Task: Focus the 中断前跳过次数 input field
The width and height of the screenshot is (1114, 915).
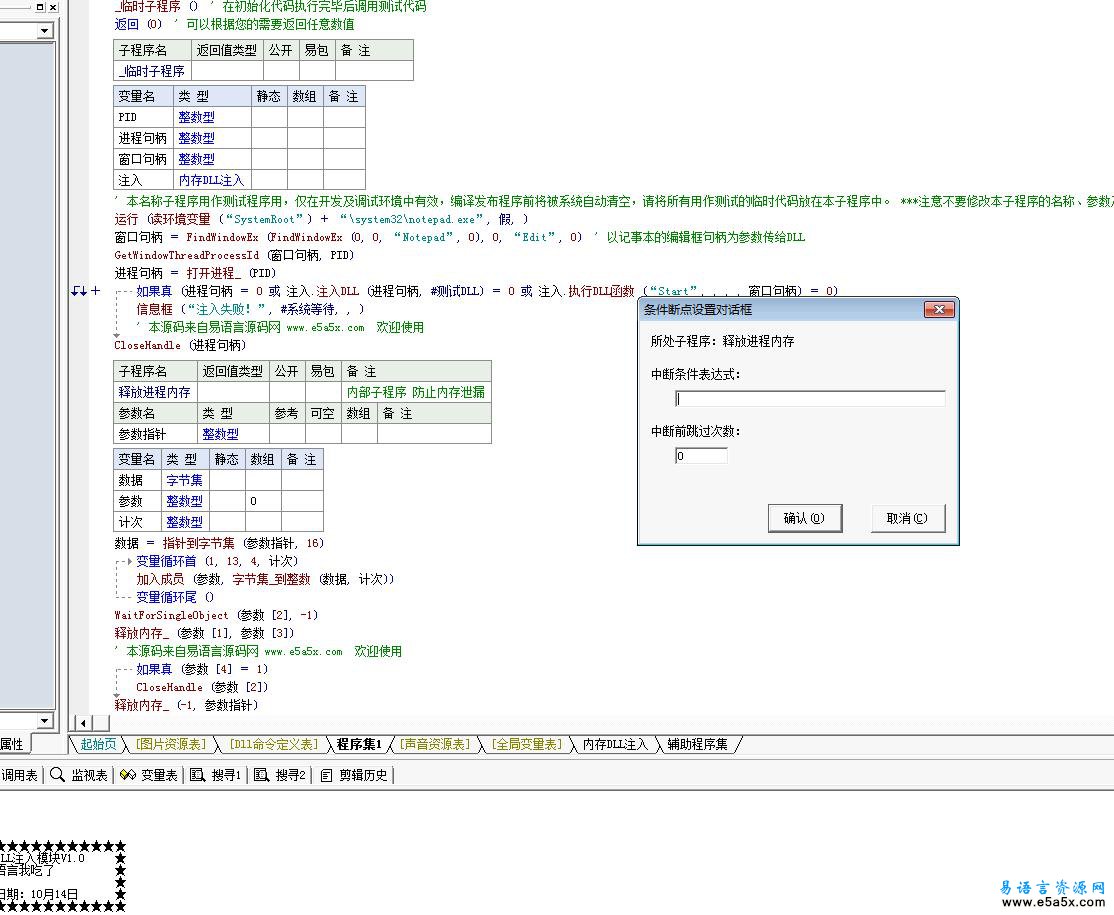Action: (x=701, y=456)
